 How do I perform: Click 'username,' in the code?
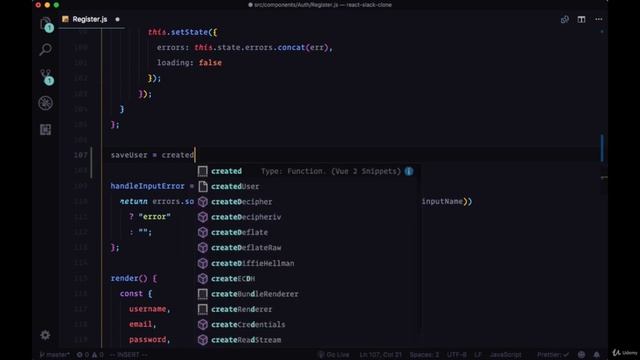click(149, 309)
